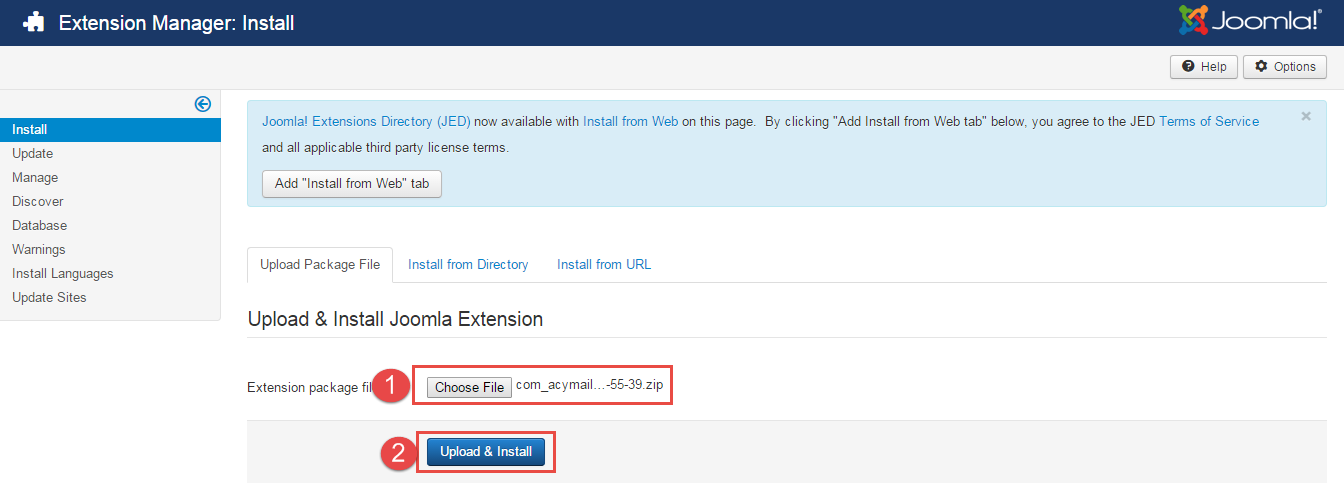Switch to Install from Directory tab
Image resolution: width=1344 pixels, height=483 pixels.
[468, 265]
